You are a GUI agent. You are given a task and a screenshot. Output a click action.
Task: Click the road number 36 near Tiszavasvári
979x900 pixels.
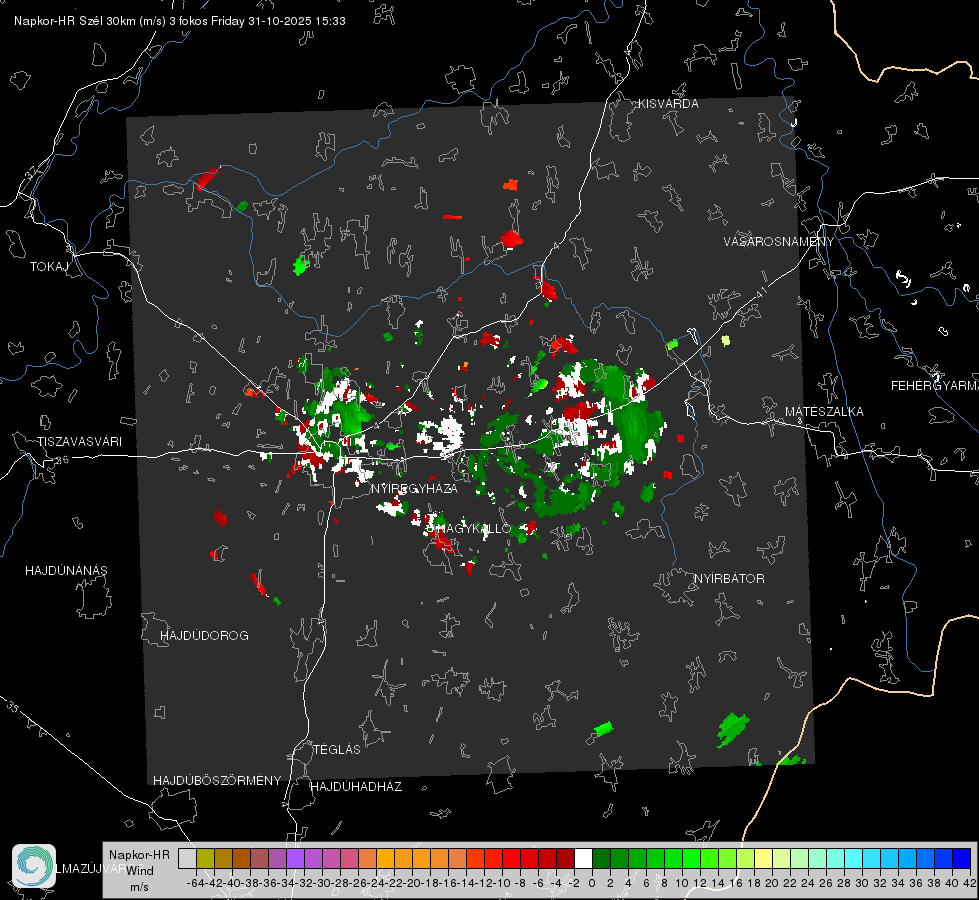(x=62, y=460)
